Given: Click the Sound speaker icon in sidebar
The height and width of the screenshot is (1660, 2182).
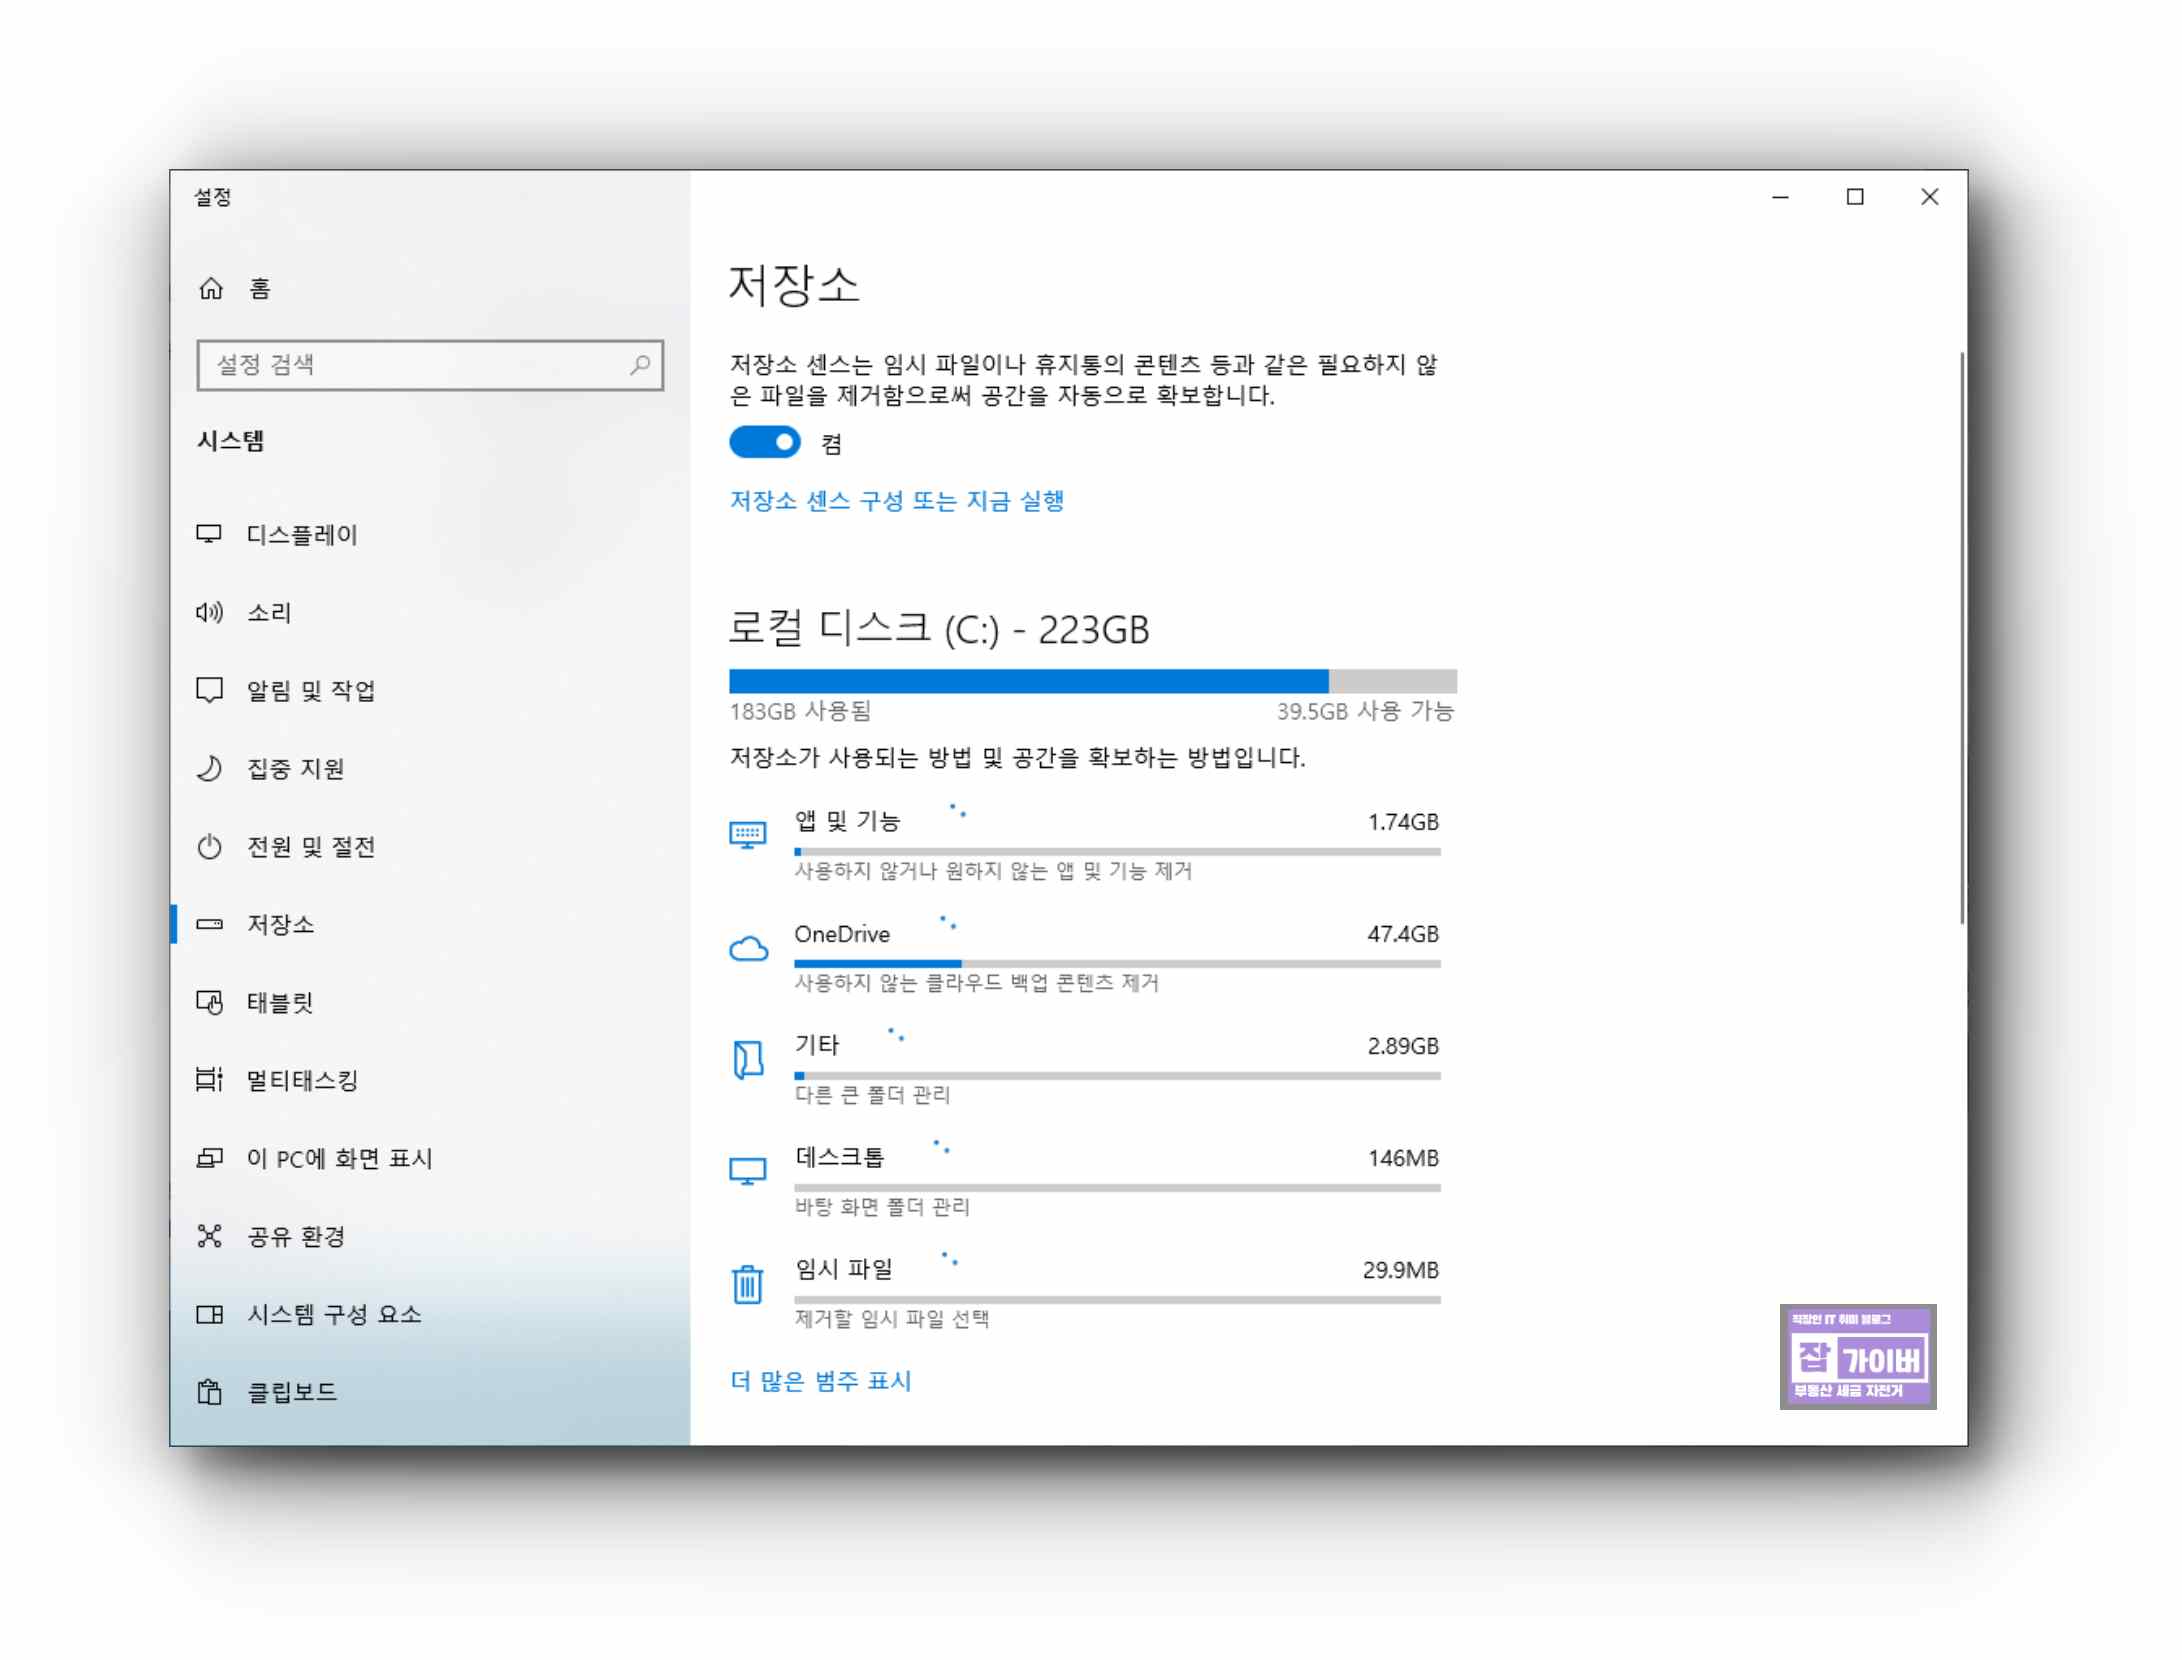Looking at the screenshot, I should tap(209, 612).
